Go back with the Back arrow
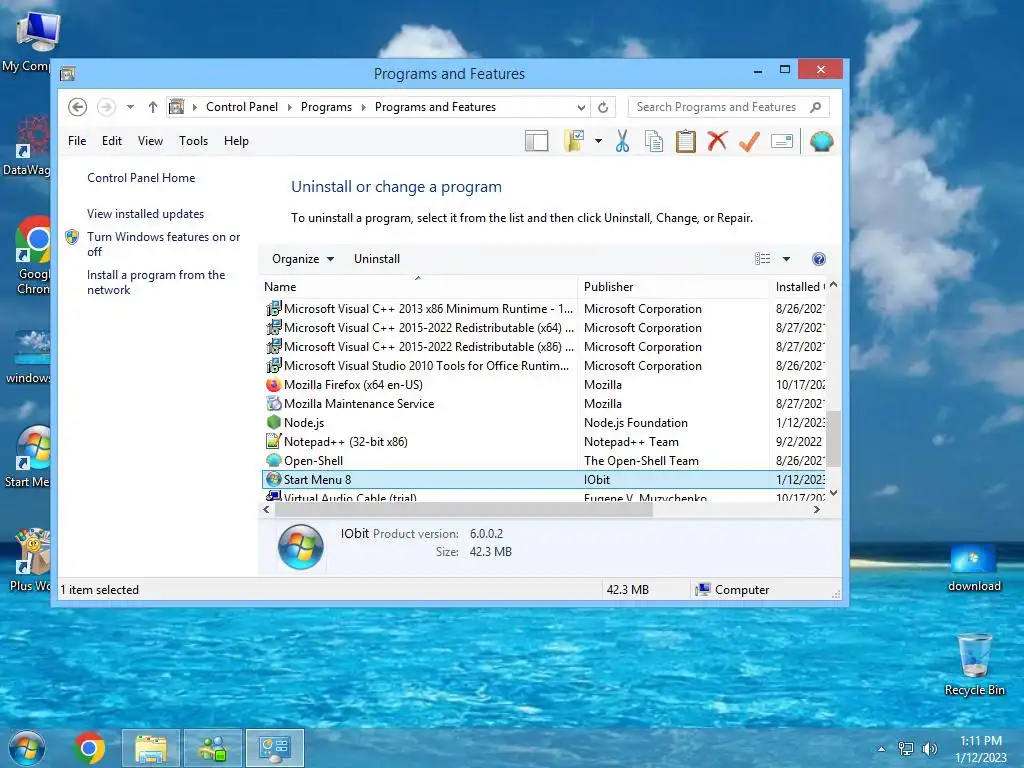The width and height of the screenshot is (1024, 768). pyautogui.click(x=78, y=106)
